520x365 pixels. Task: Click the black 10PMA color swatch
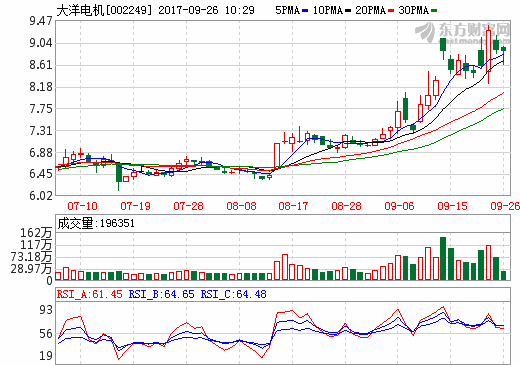click(348, 11)
